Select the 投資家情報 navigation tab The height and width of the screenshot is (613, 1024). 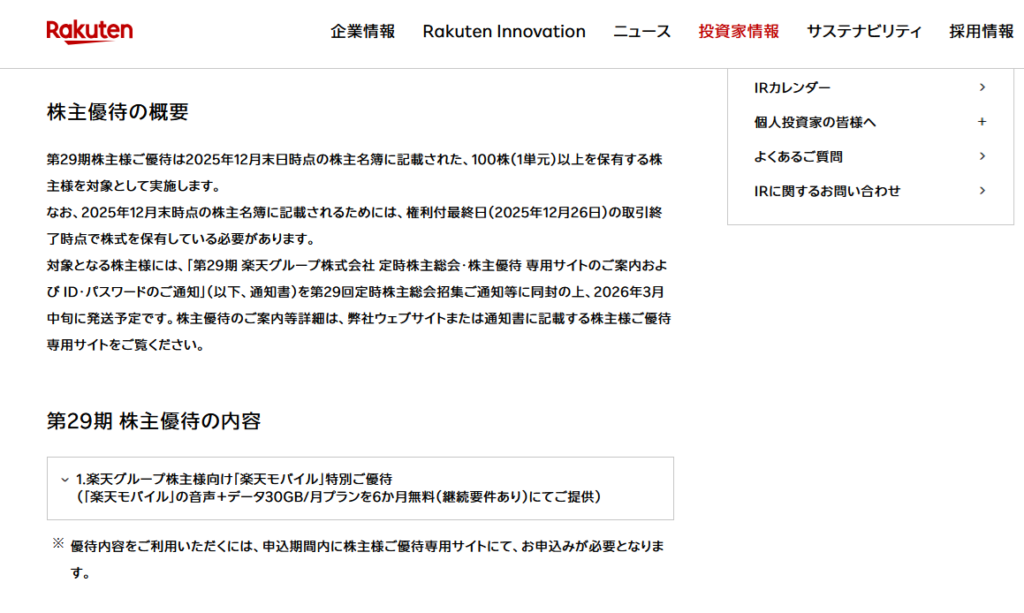click(738, 31)
